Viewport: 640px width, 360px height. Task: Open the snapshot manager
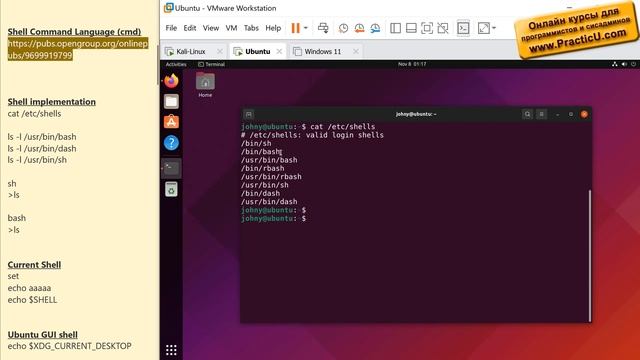click(375, 28)
